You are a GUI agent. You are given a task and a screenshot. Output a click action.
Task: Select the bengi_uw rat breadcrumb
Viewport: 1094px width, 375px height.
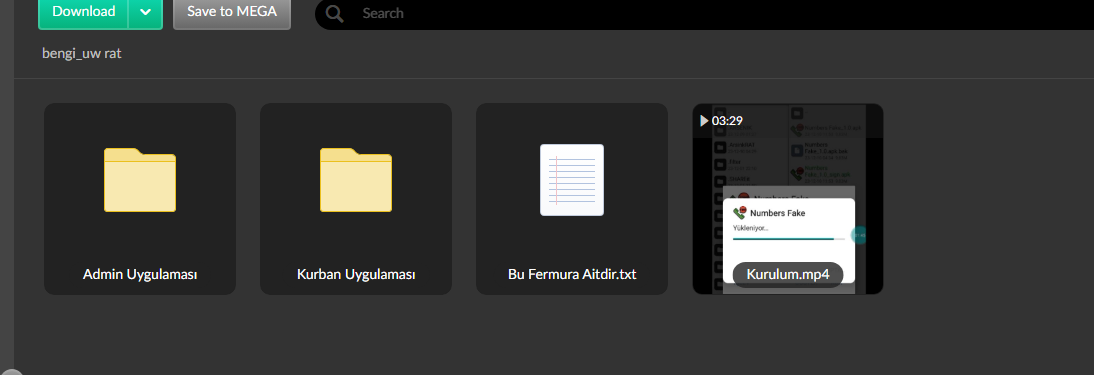click(x=82, y=53)
